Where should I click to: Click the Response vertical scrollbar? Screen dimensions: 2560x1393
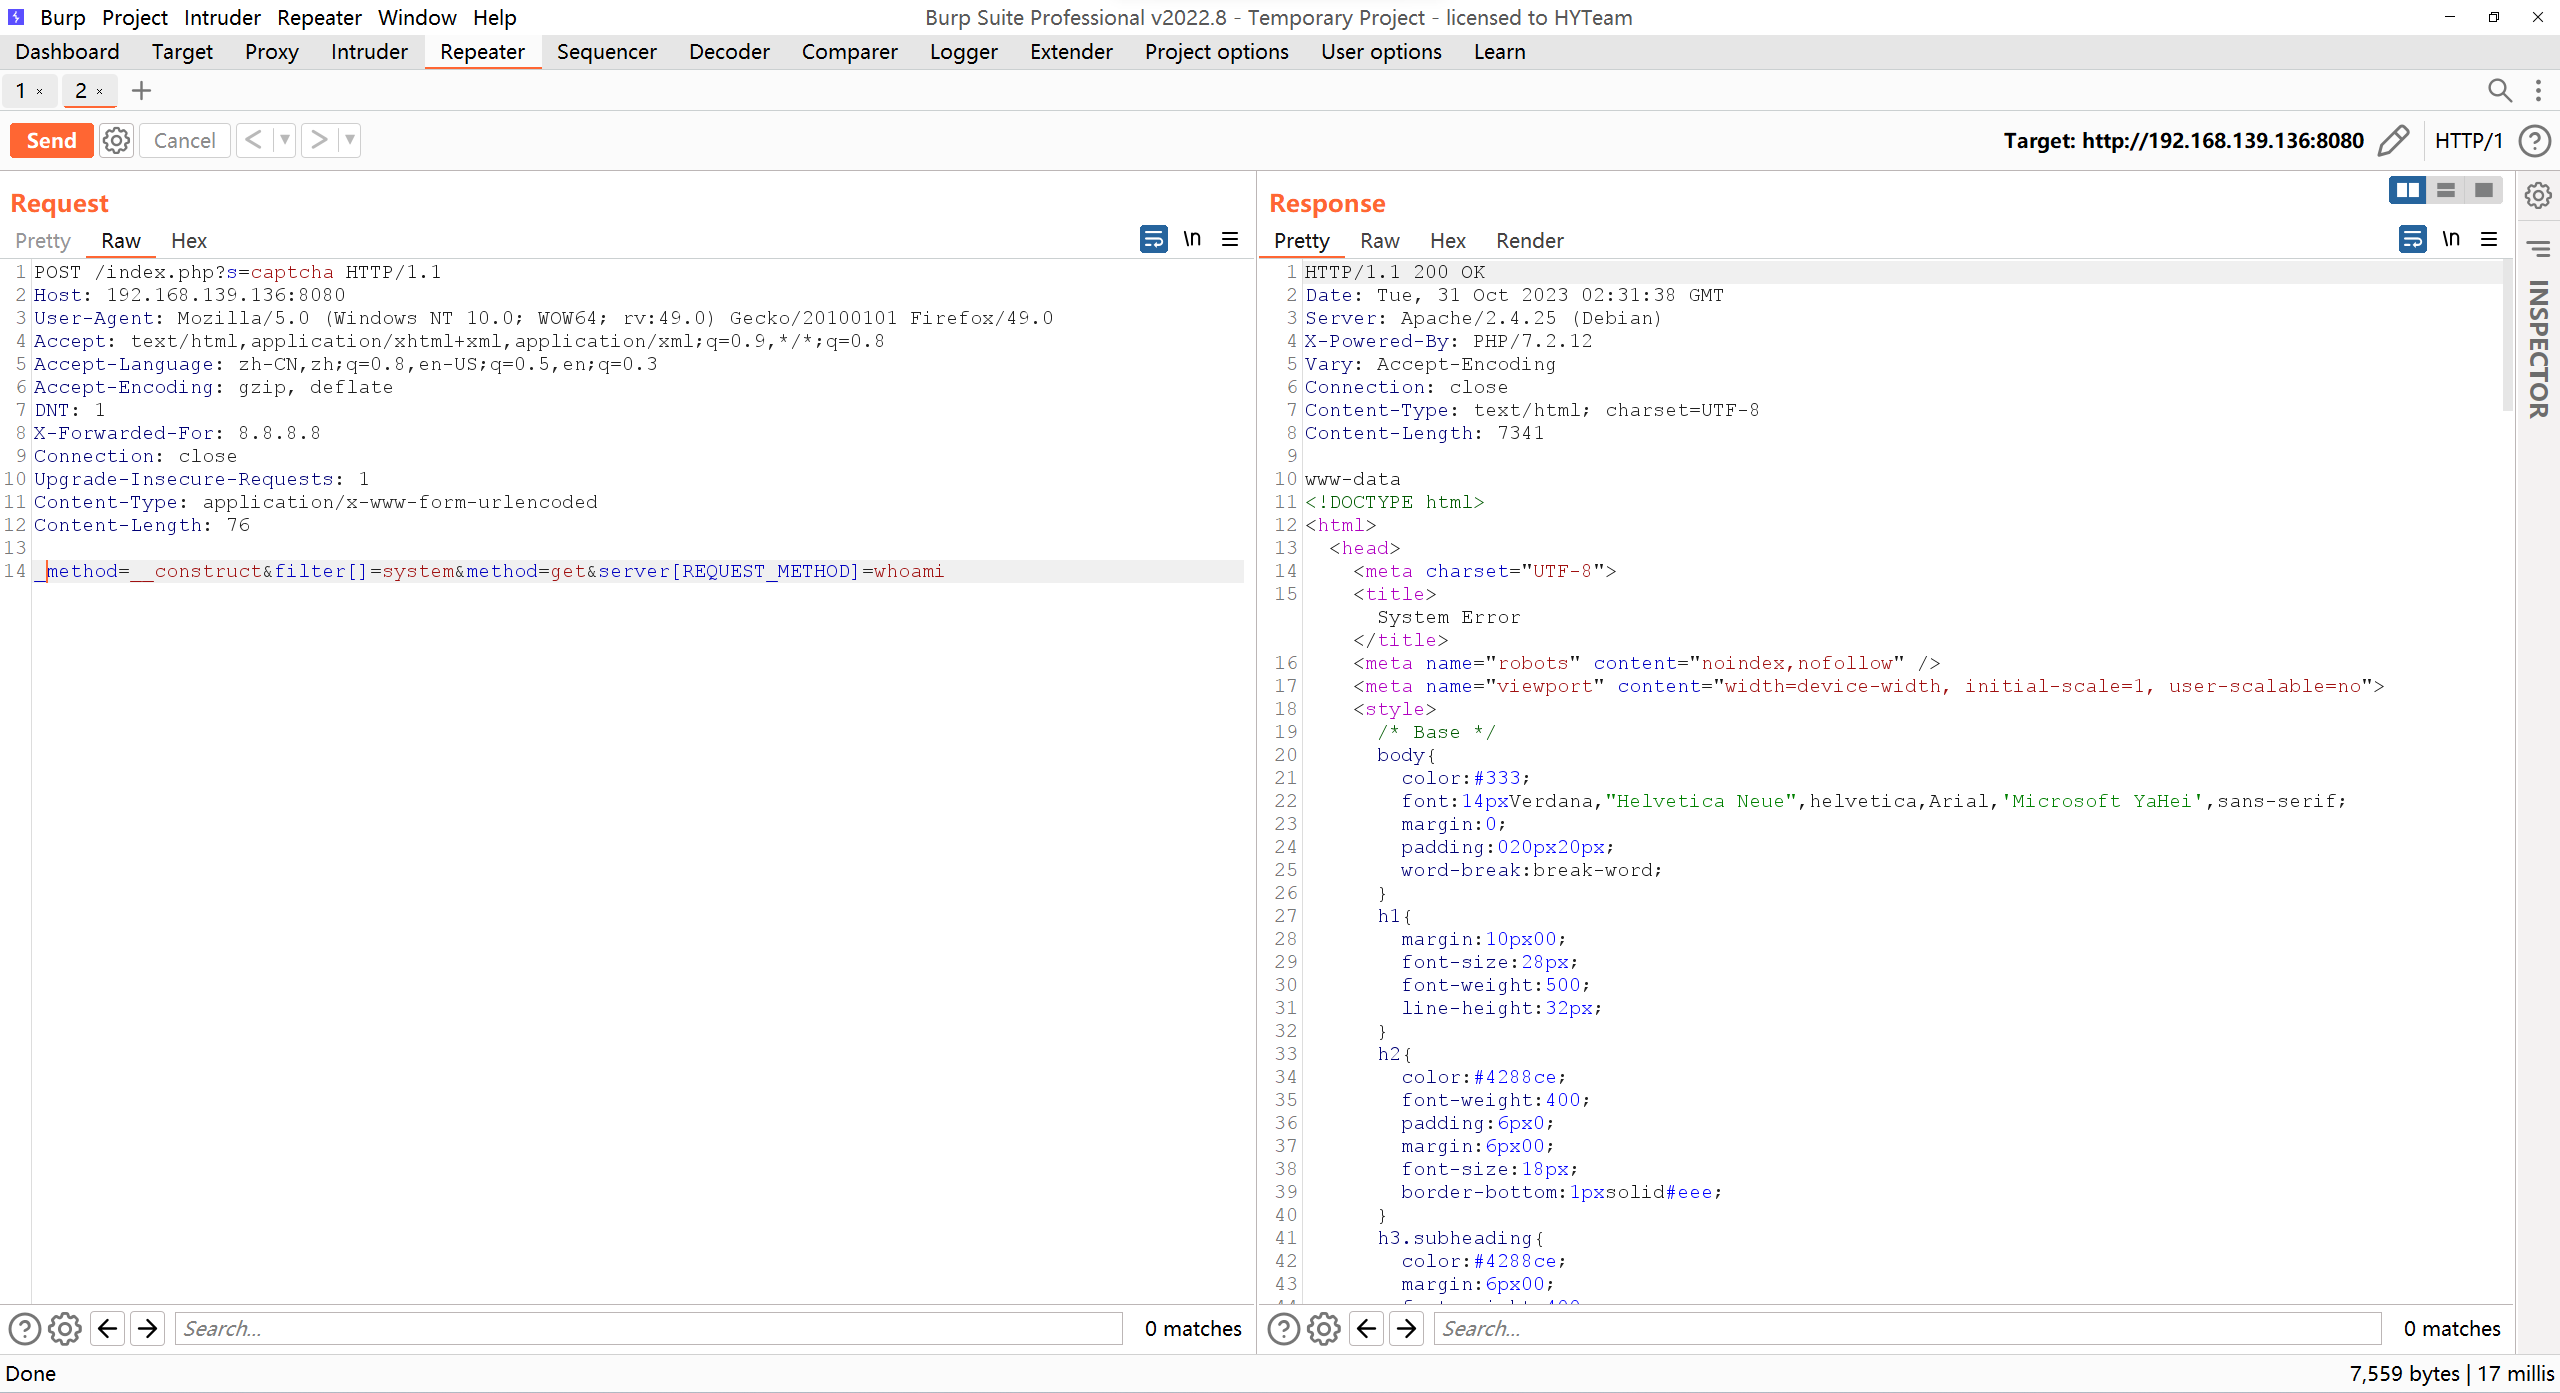2507,335
